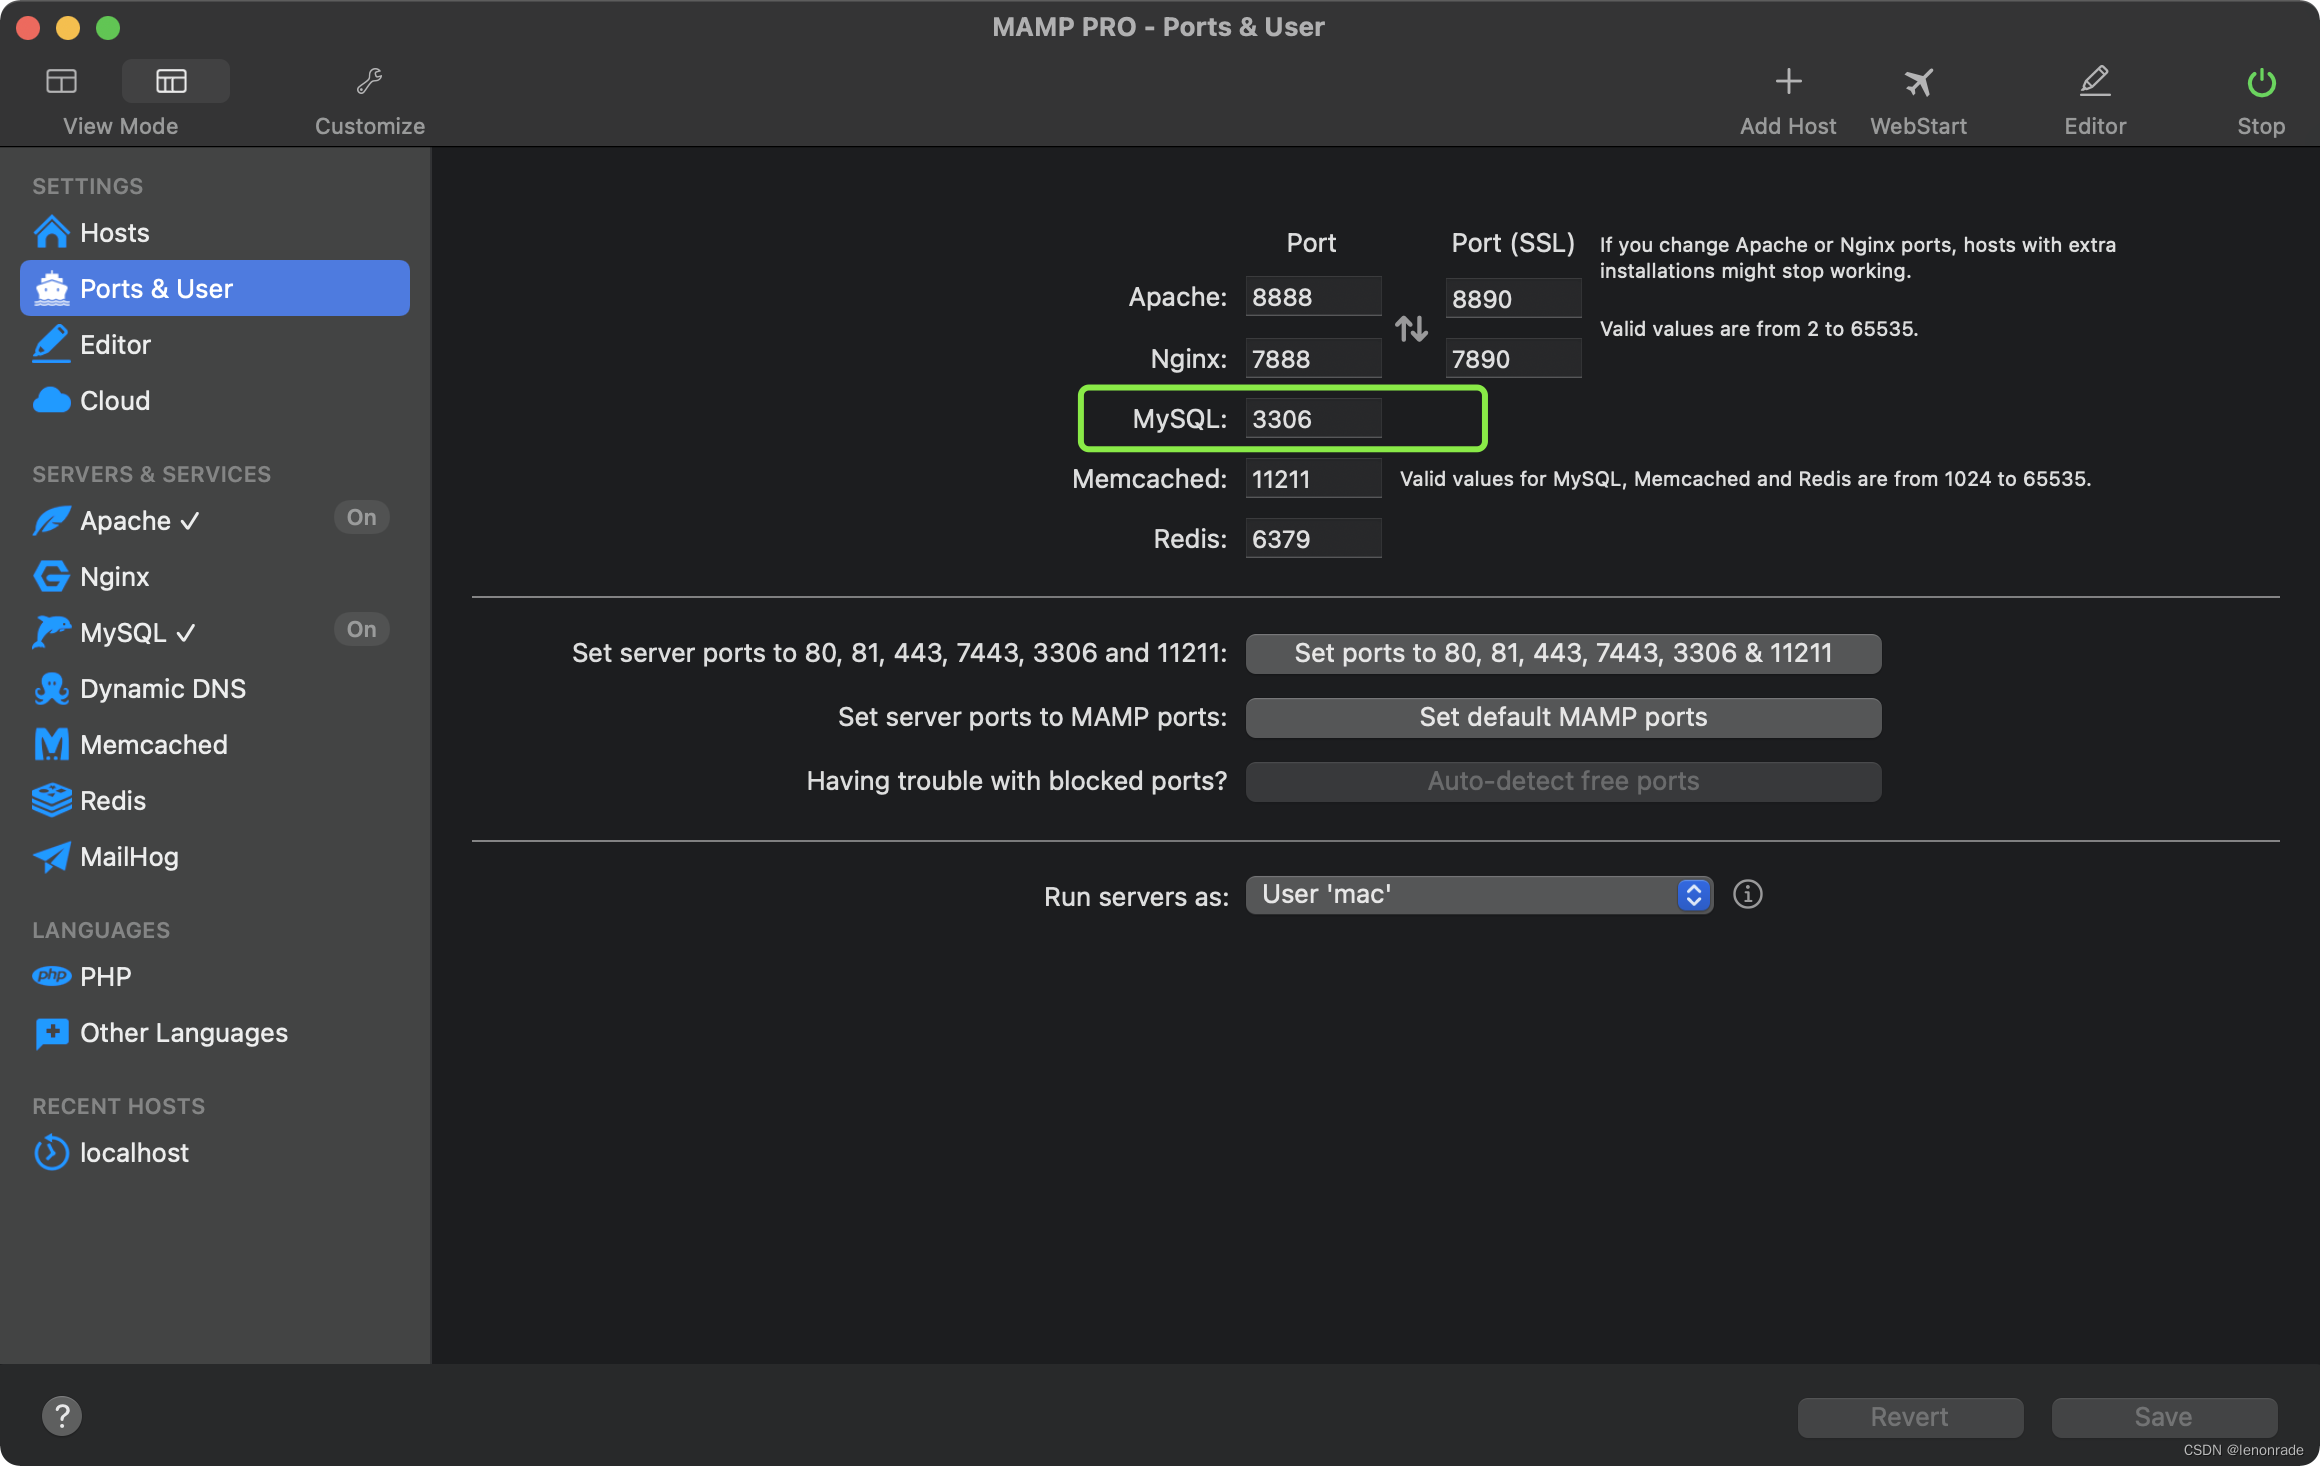Click the Nginx SSL port field 7890
The width and height of the screenshot is (2320, 1466).
1513,358
